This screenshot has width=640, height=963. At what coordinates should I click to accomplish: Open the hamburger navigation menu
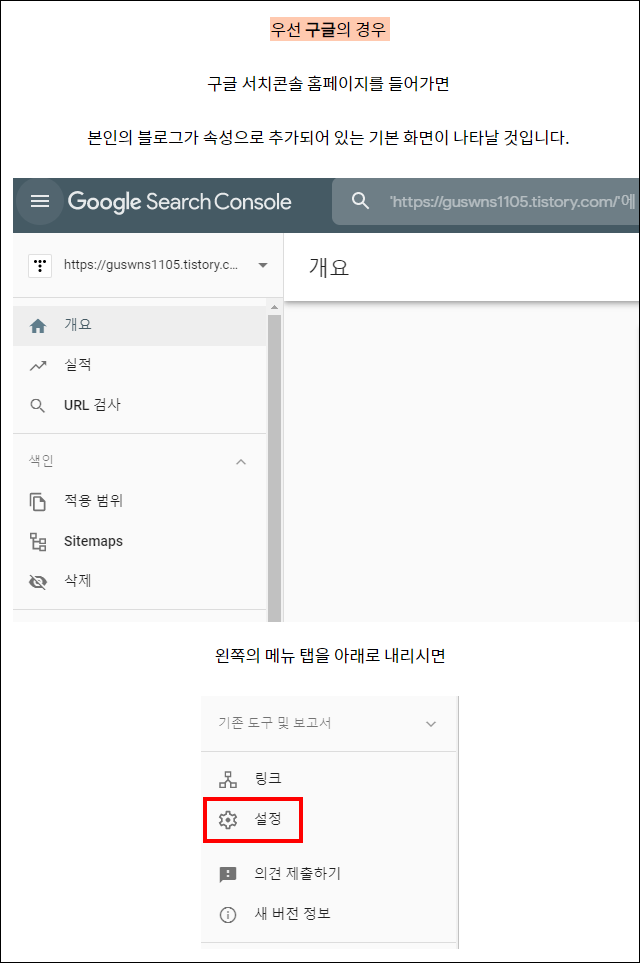(x=40, y=201)
